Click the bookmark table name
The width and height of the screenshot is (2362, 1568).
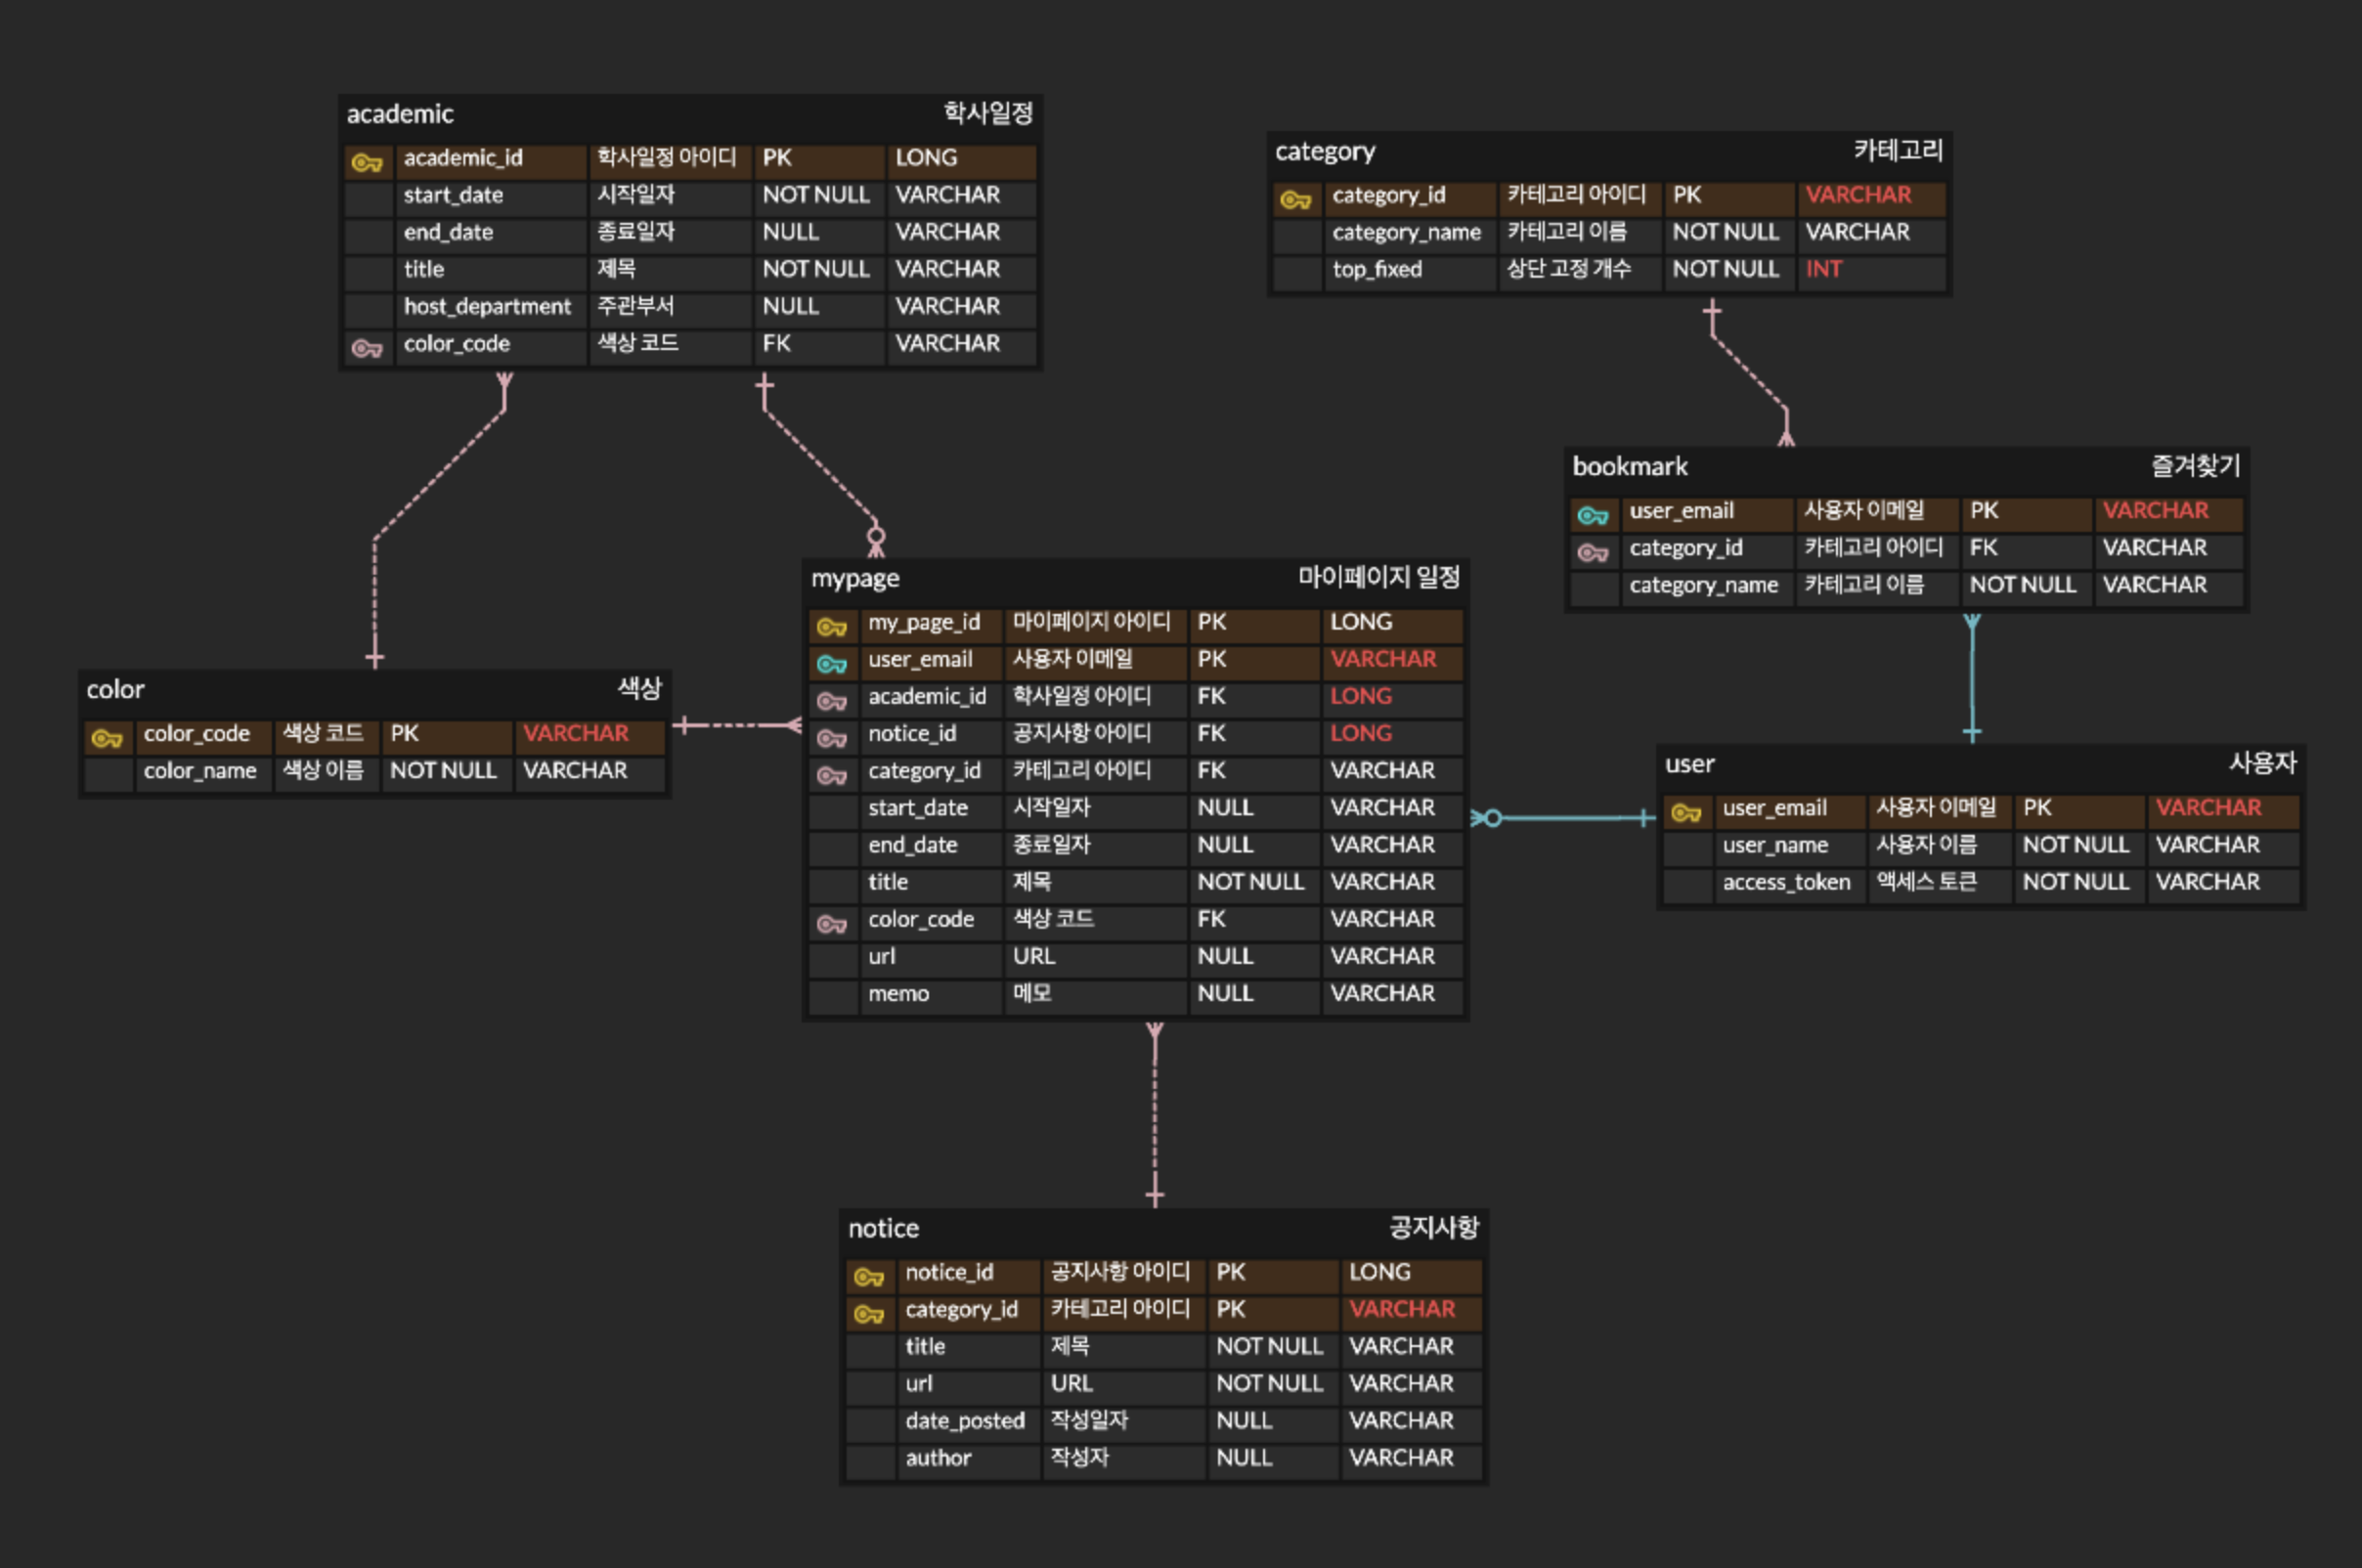coord(1629,466)
